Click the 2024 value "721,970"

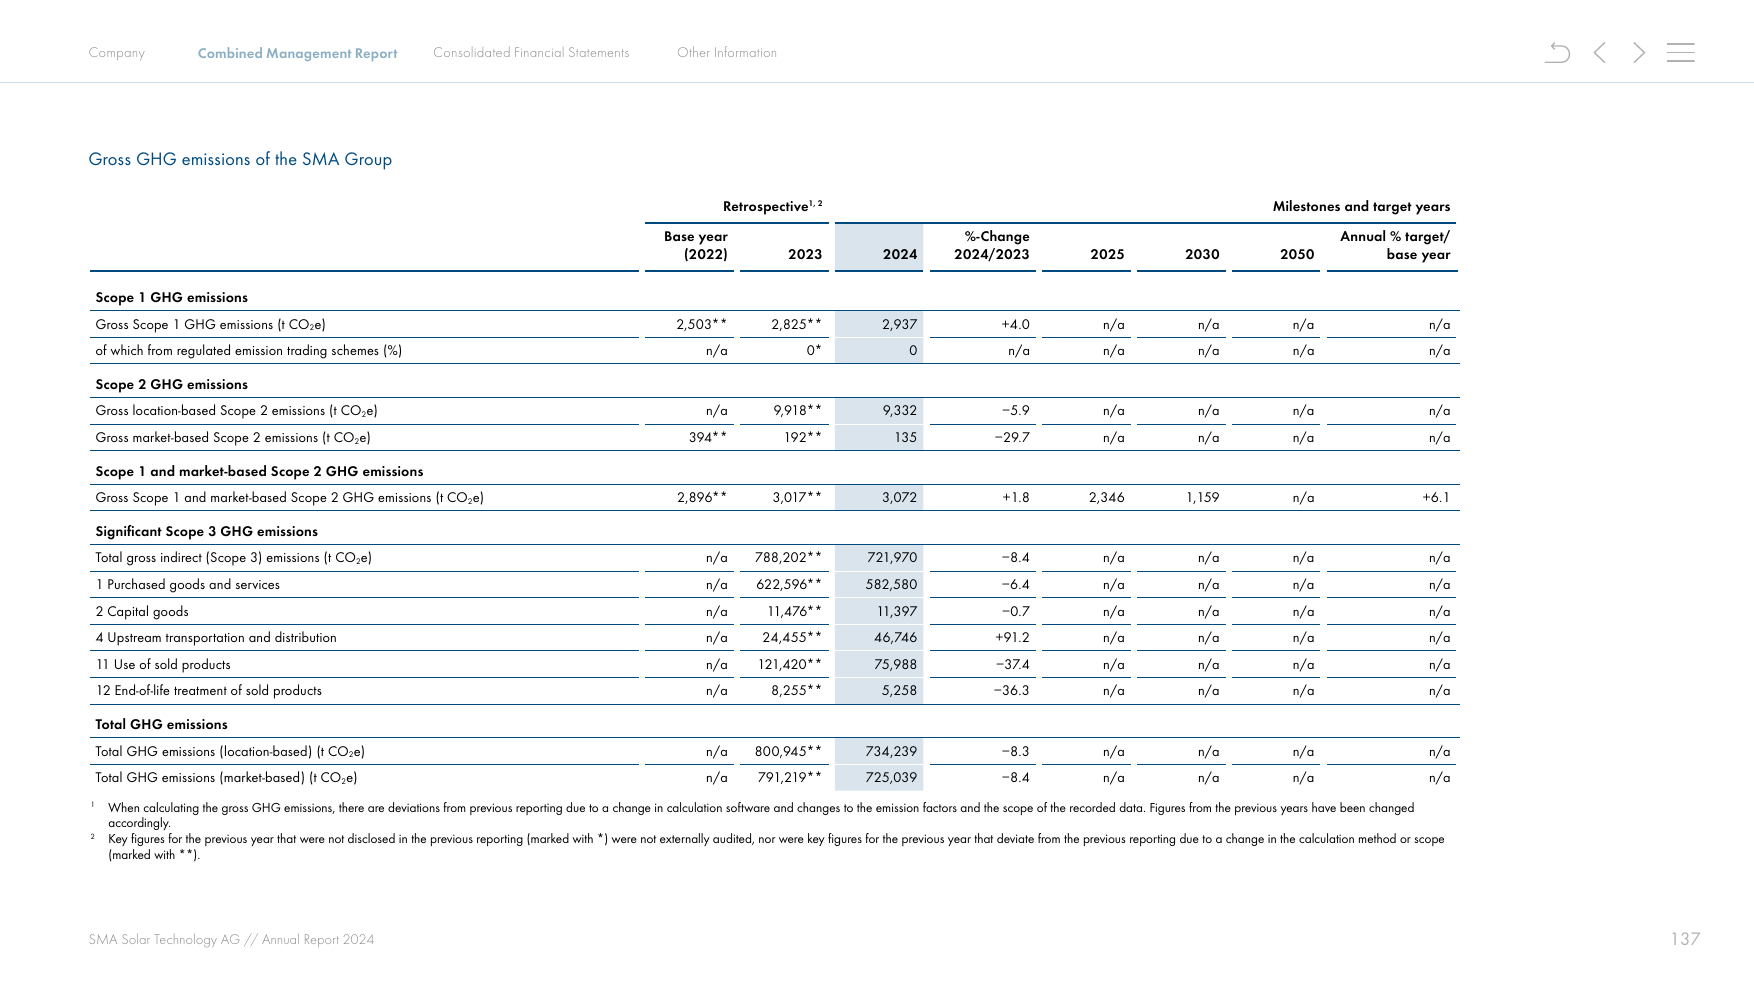click(x=892, y=558)
